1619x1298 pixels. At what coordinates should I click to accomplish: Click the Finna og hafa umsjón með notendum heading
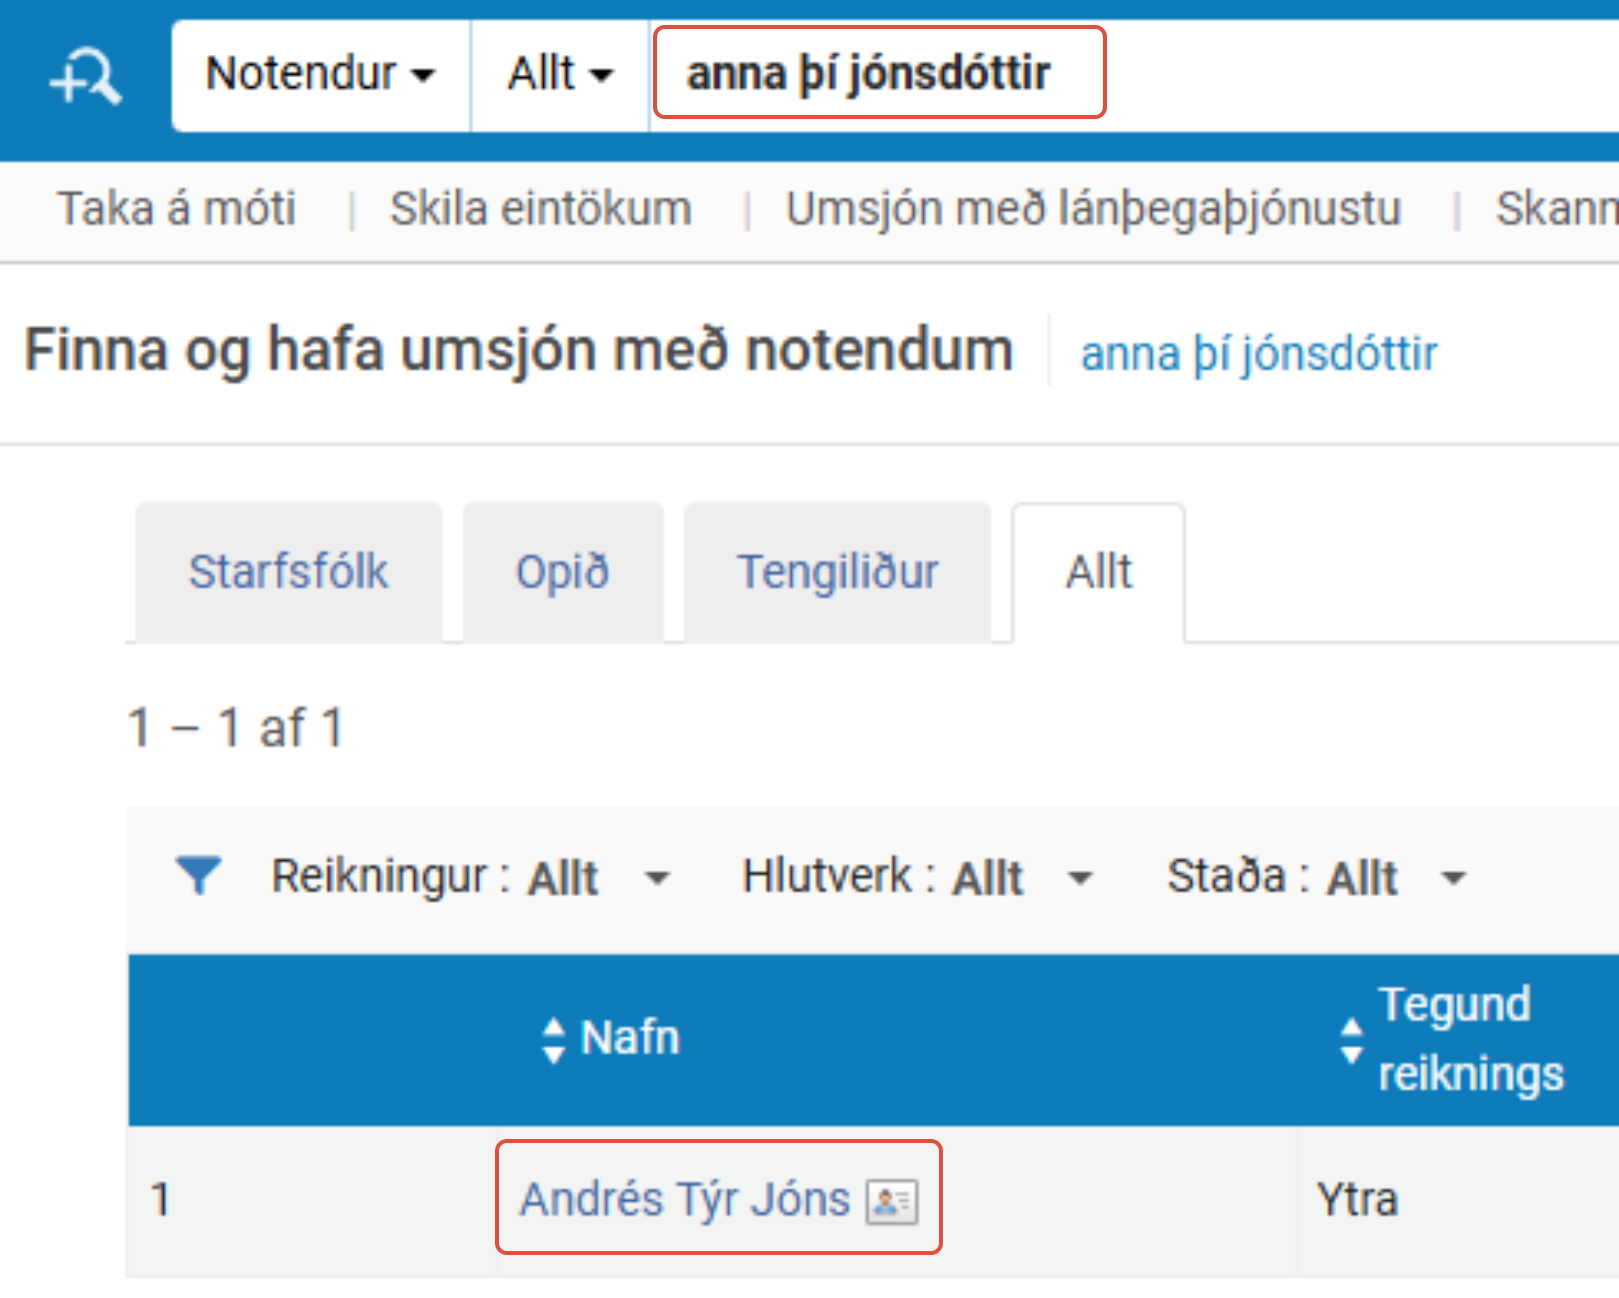tap(518, 351)
